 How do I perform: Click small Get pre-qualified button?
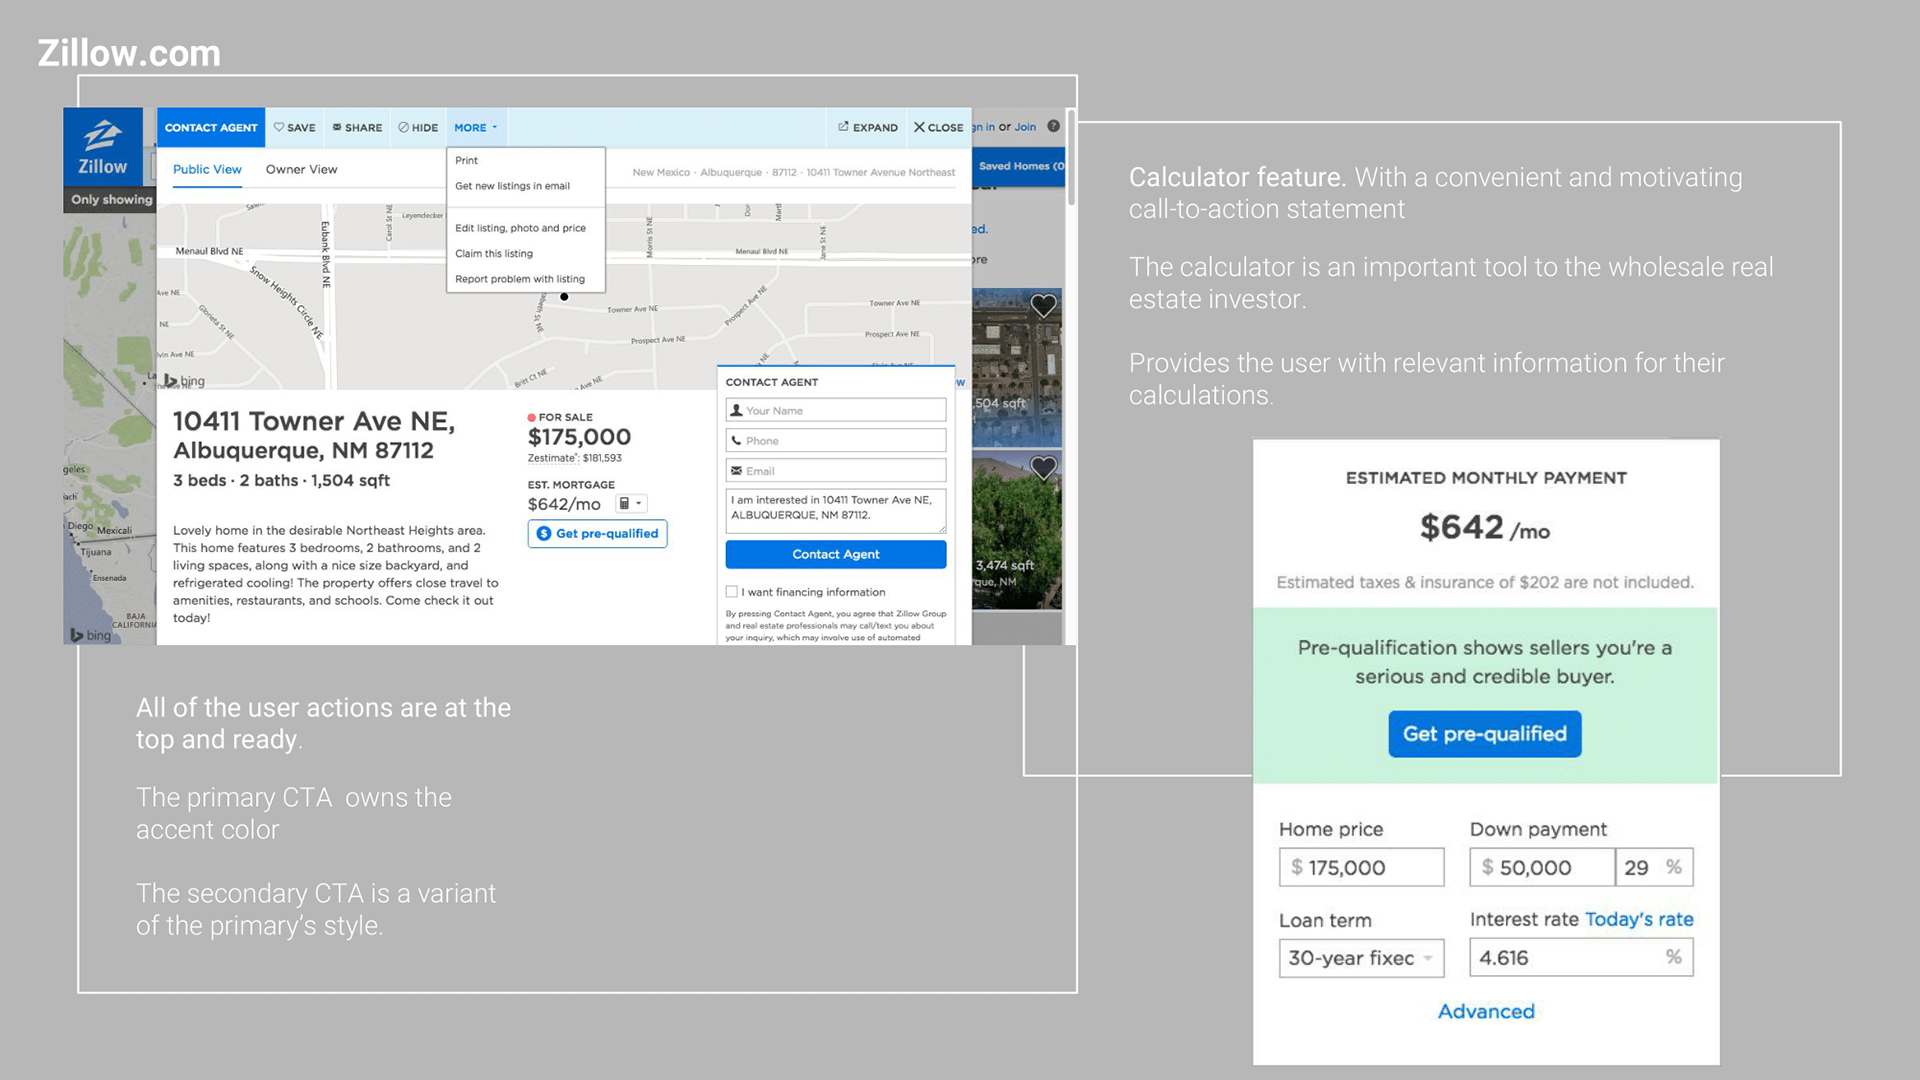[597, 534]
